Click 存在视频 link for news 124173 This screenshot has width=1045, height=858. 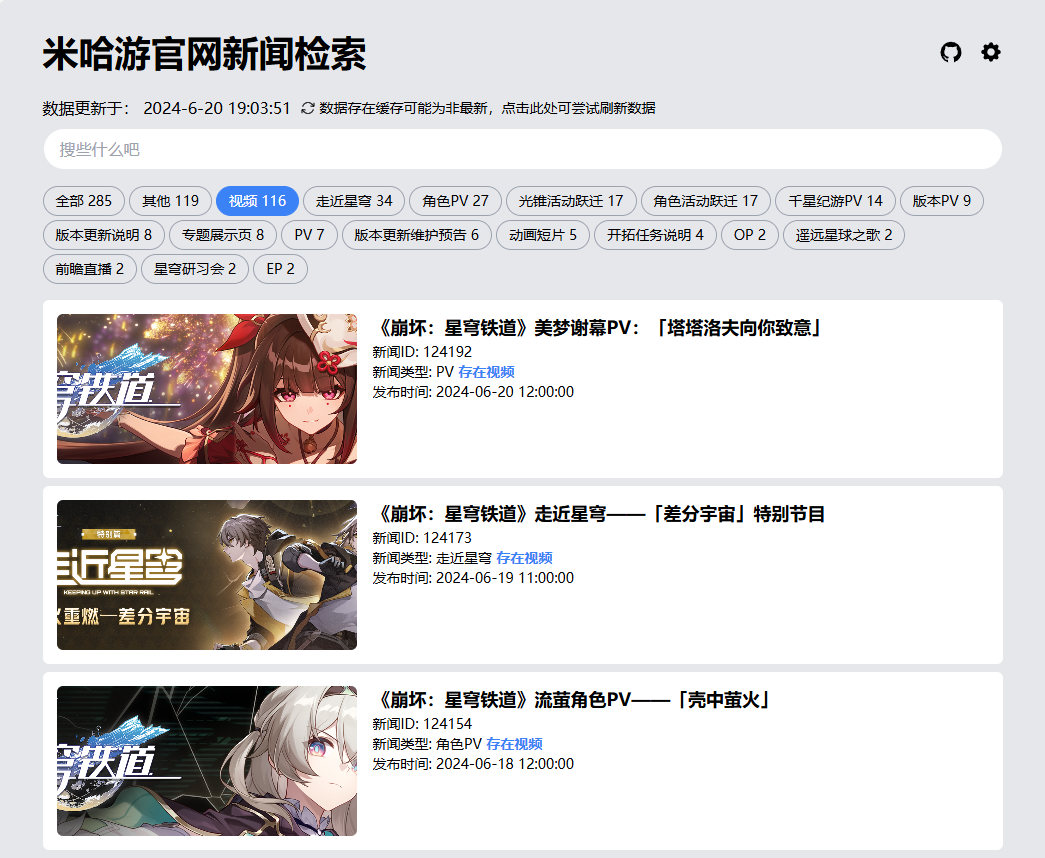pyautogui.click(x=524, y=558)
